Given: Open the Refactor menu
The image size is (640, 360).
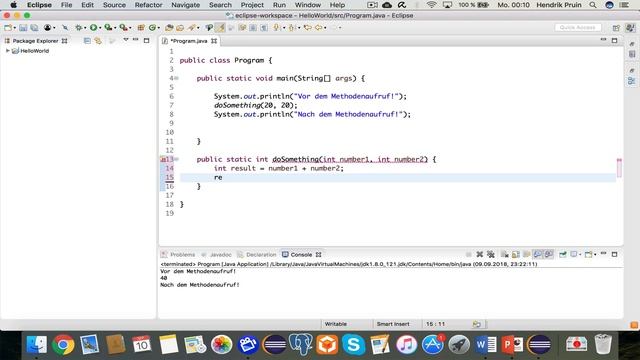Looking at the screenshot, I should point(149,5).
